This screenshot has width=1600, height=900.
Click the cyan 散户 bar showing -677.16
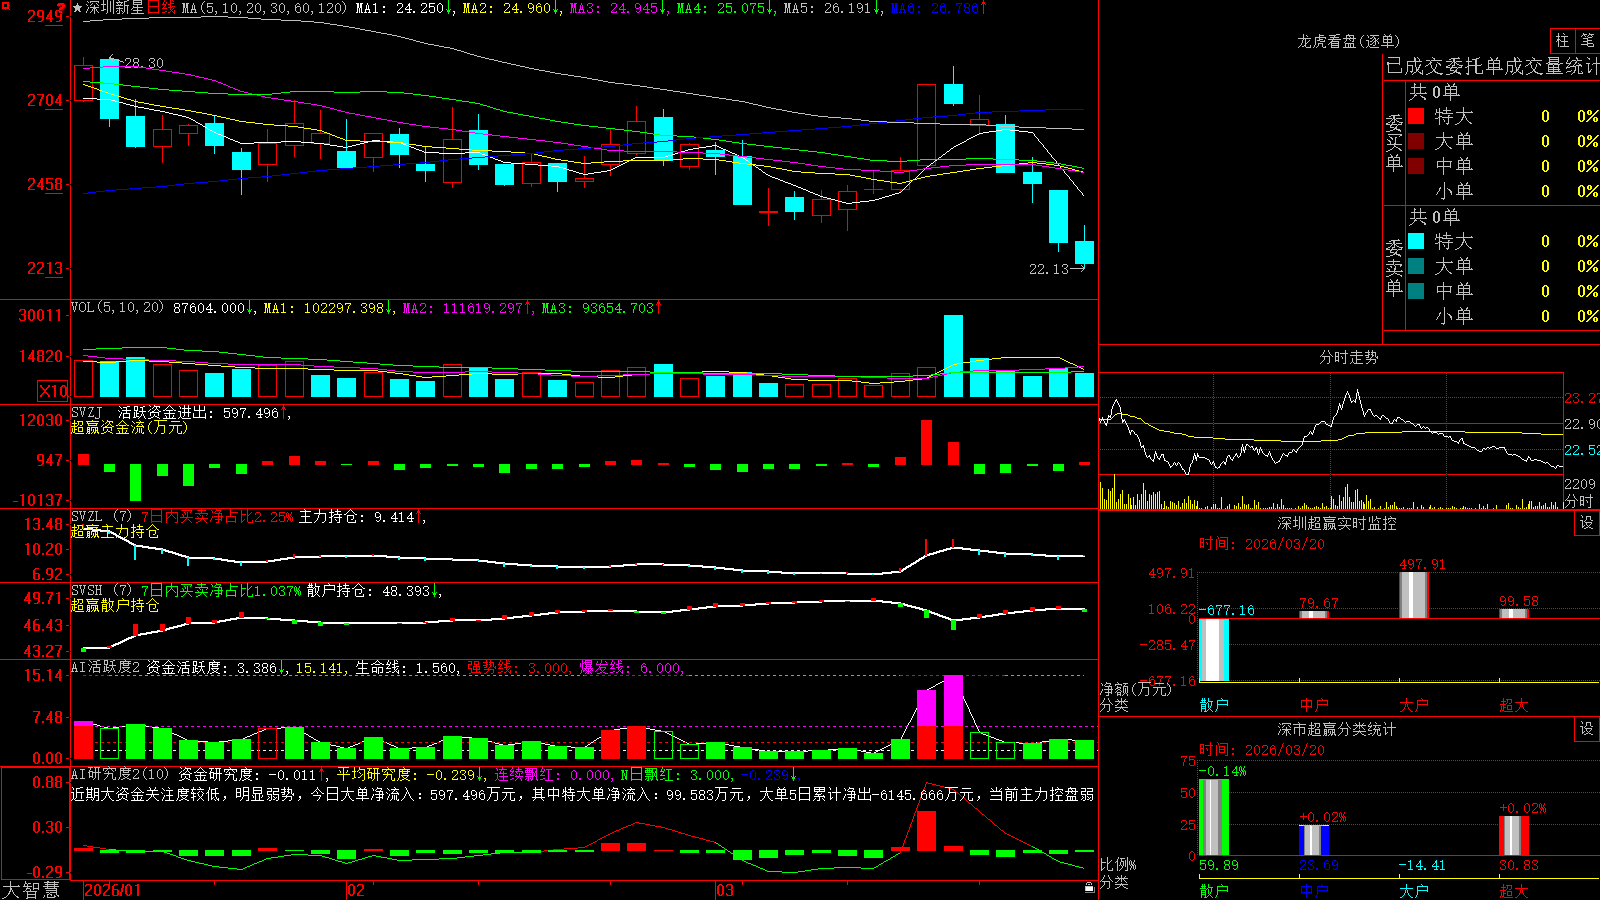coord(1214,650)
